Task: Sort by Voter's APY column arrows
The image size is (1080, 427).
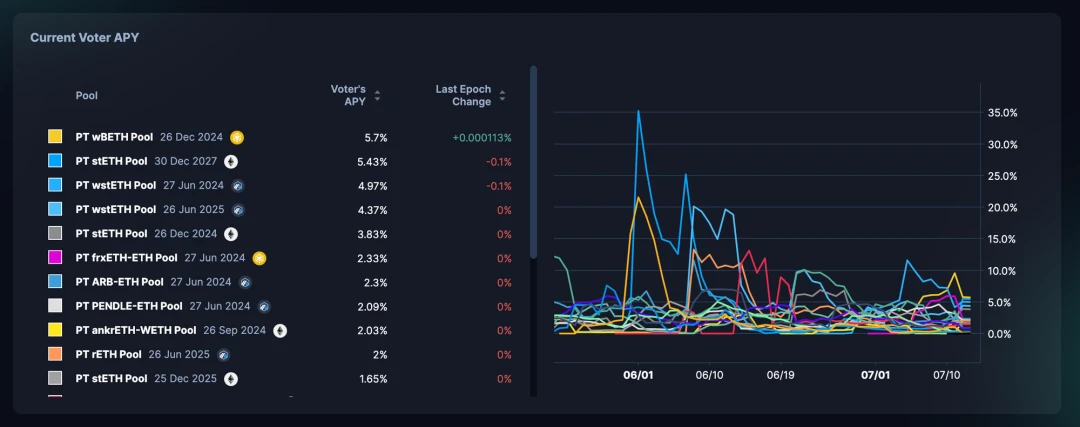Action: 377,96
